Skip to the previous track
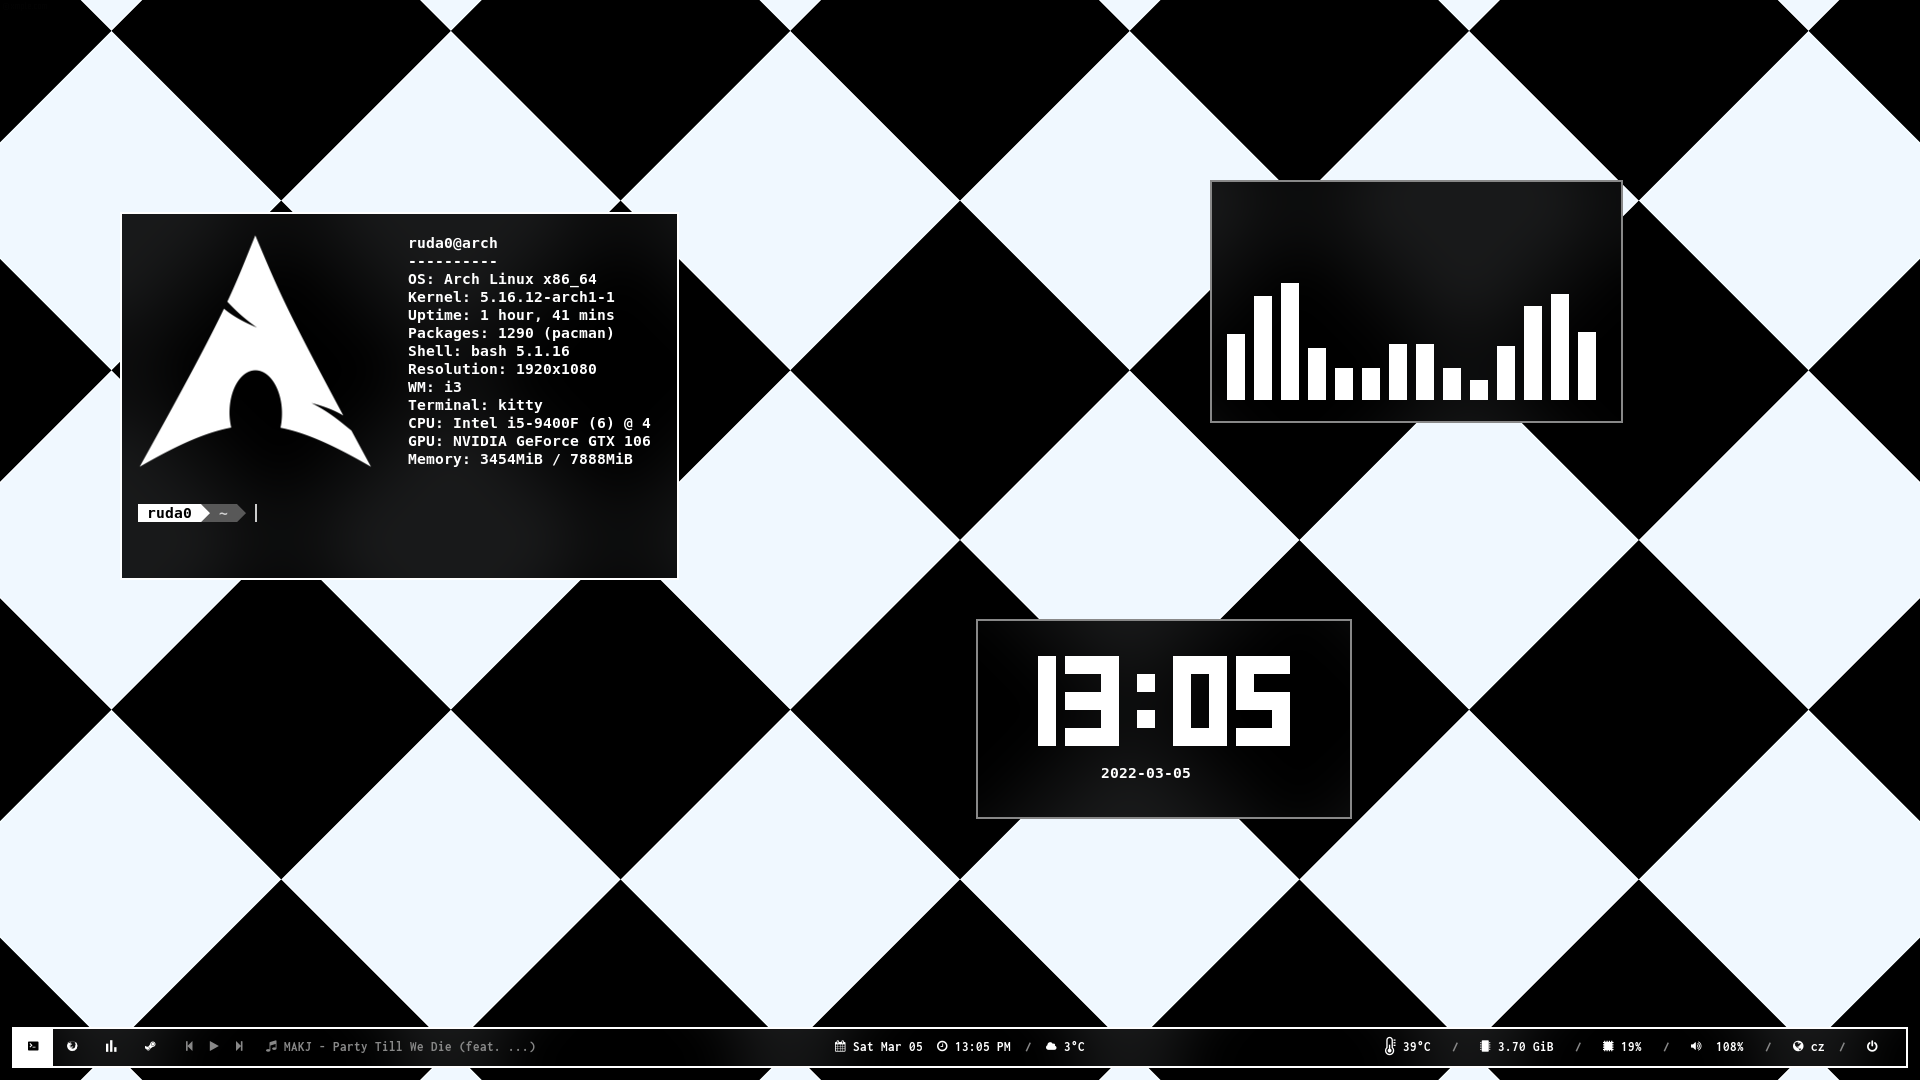The height and width of the screenshot is (1080, 1920). coord(189,1046)
